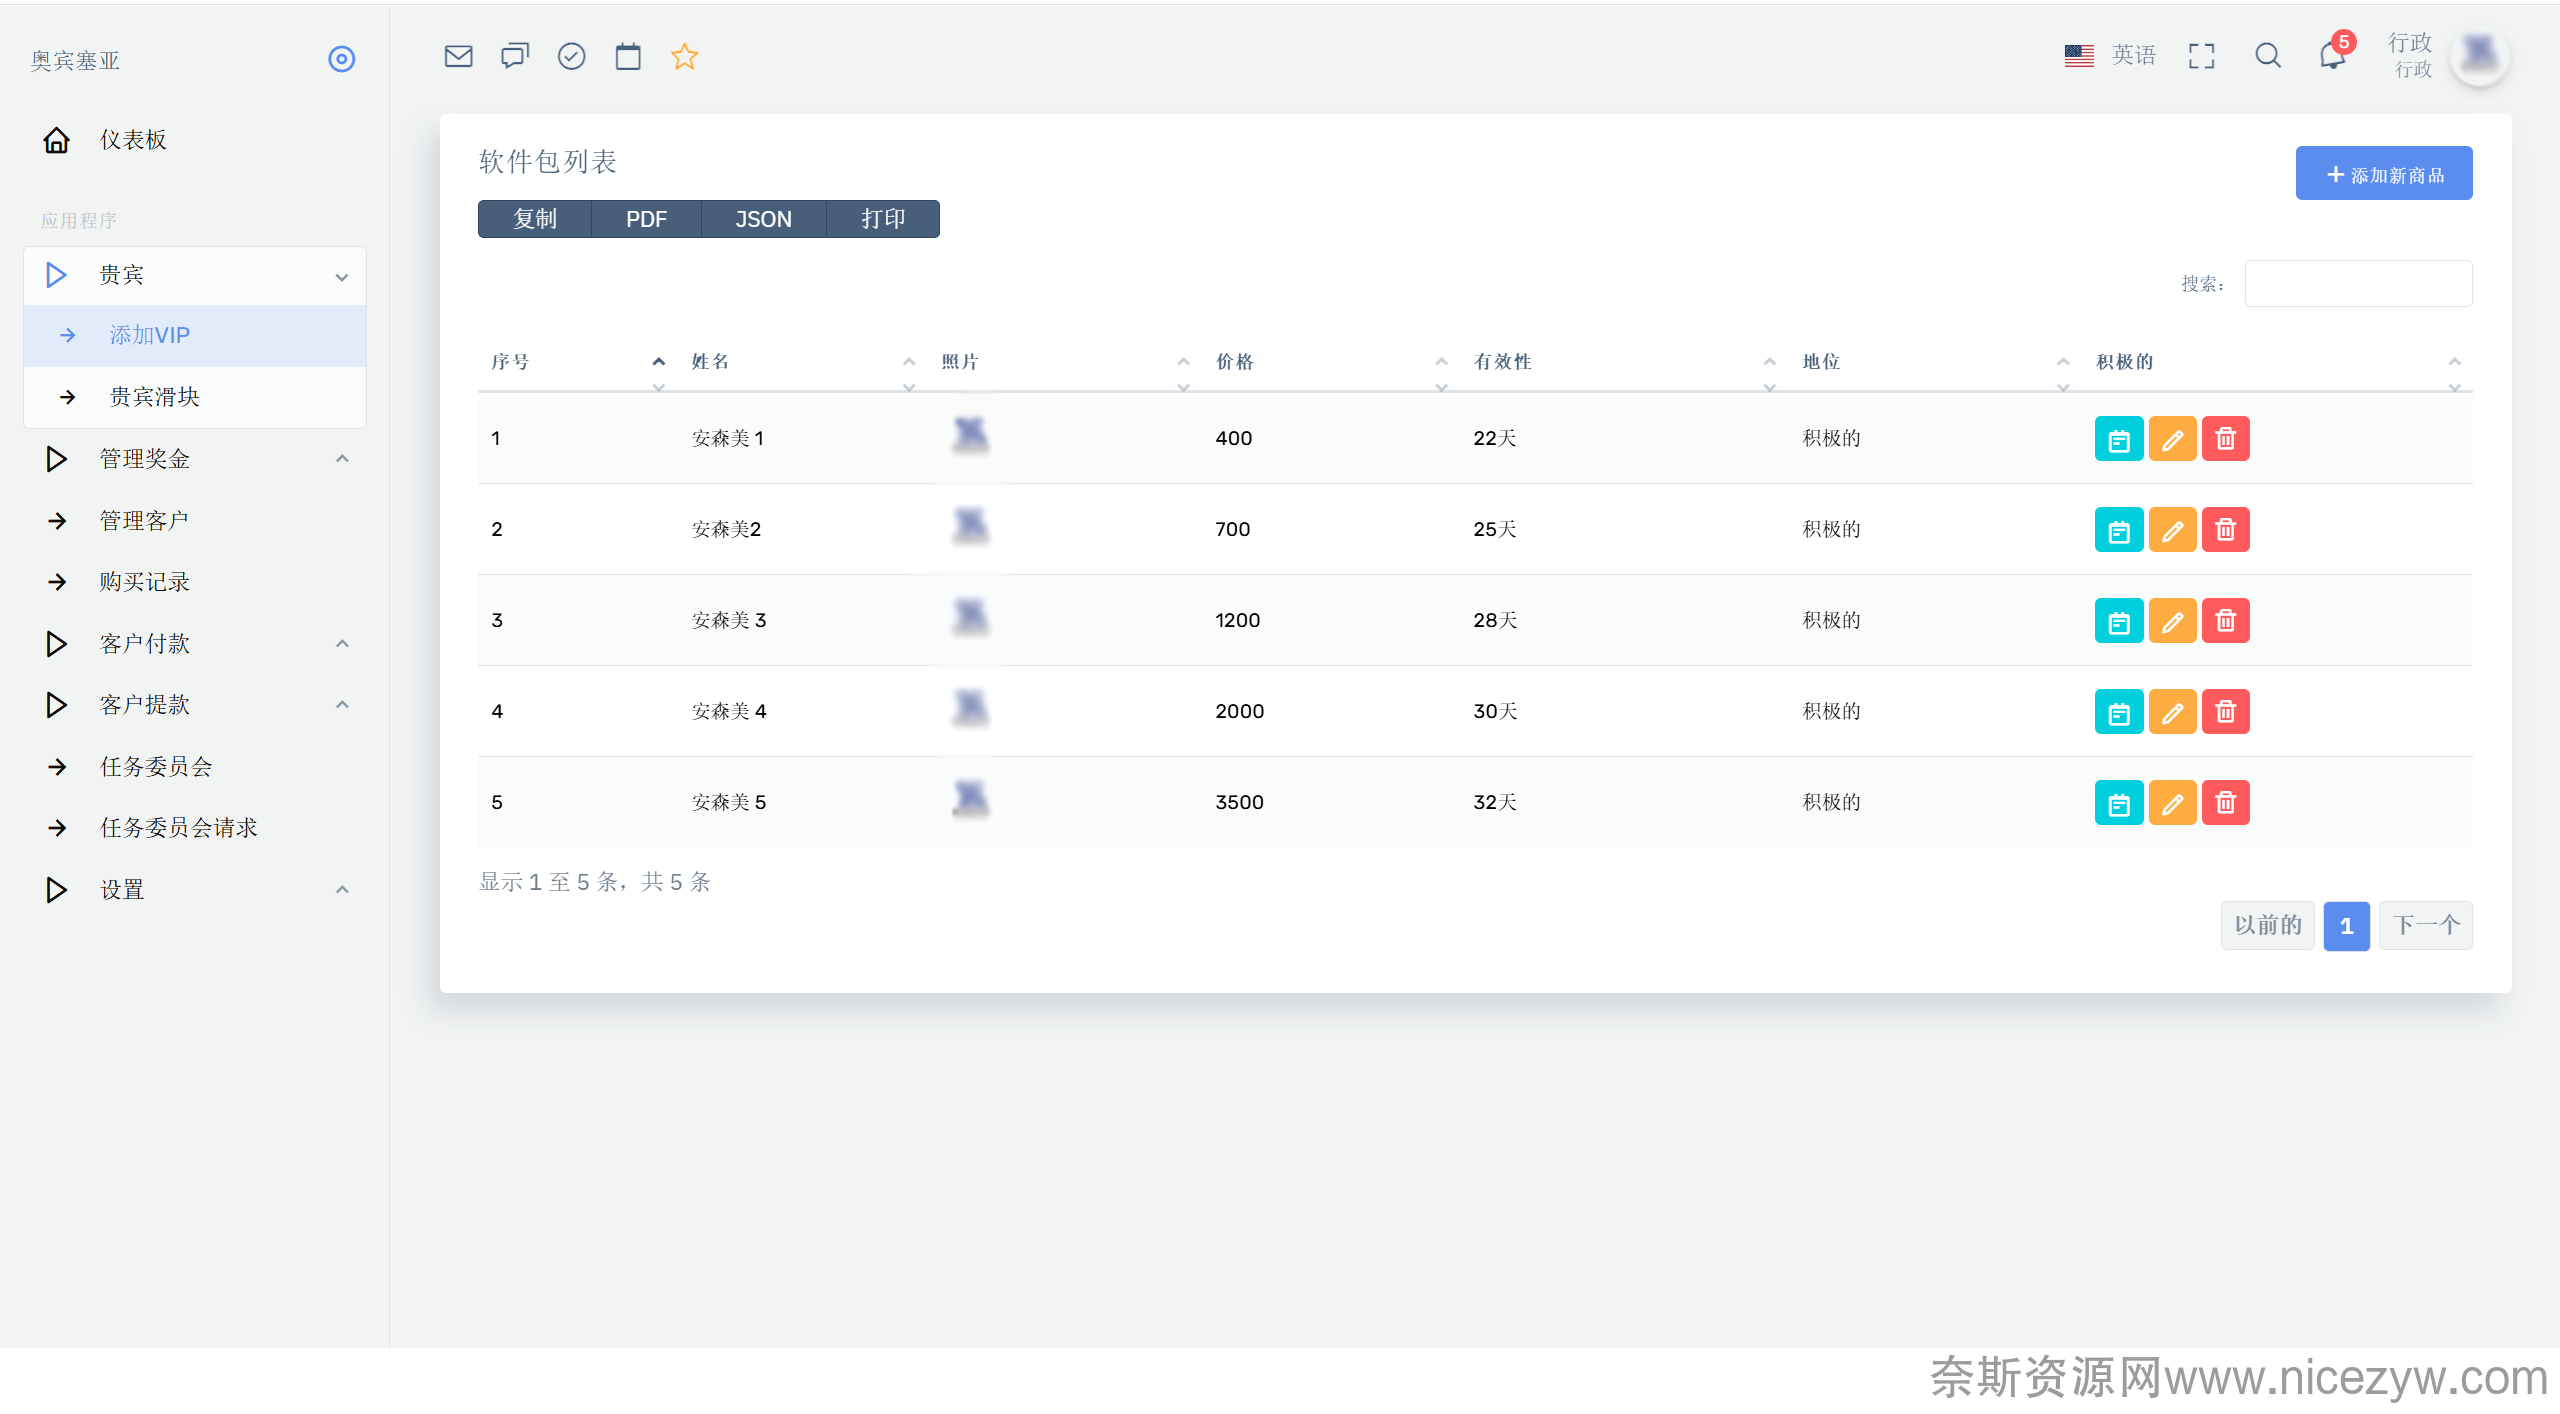This screenshot has height=1414, width=2560.
Task: Edit 安森美 1 with orange pencil
Action: point(2172,439)
